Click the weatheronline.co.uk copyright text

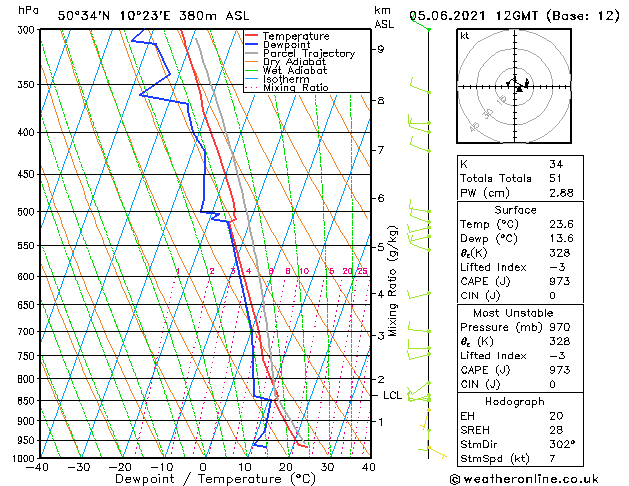tap(524, 479)
